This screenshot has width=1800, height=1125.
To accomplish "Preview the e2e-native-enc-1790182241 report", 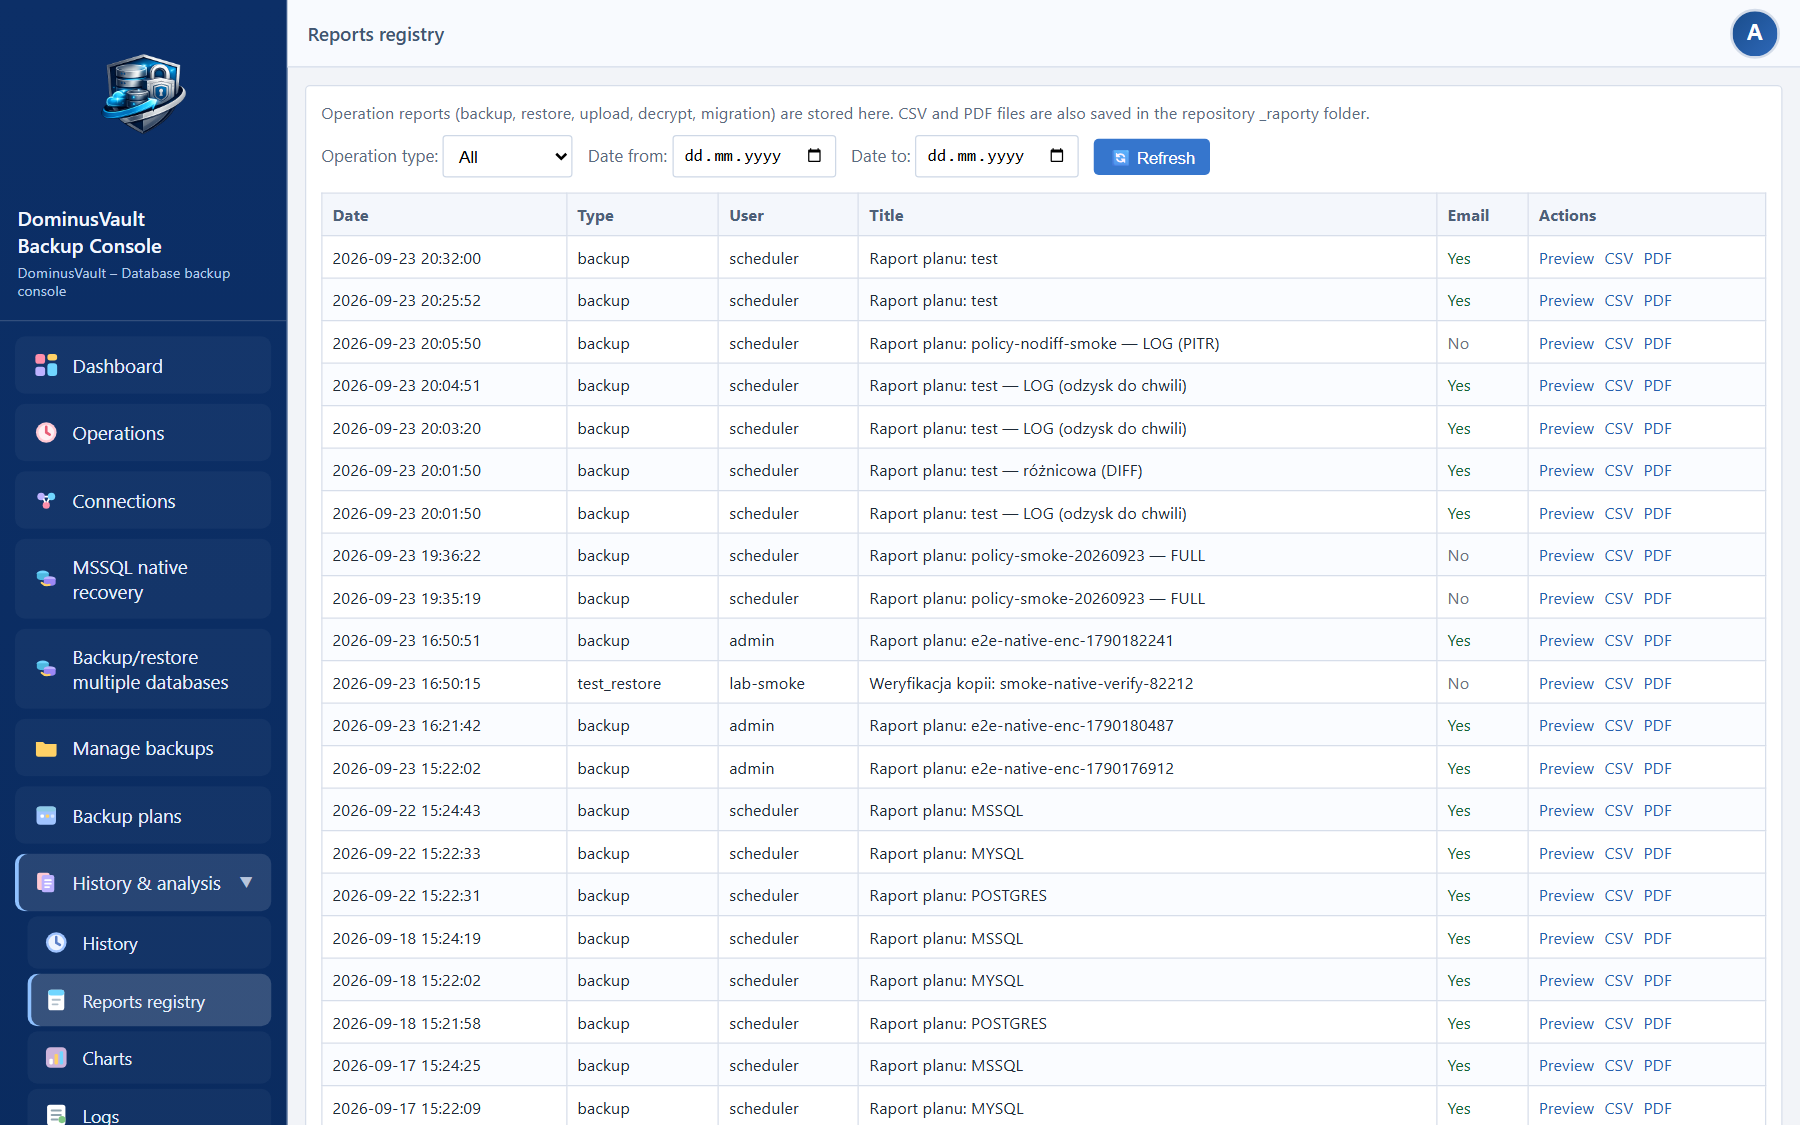I will [1566, 640].
